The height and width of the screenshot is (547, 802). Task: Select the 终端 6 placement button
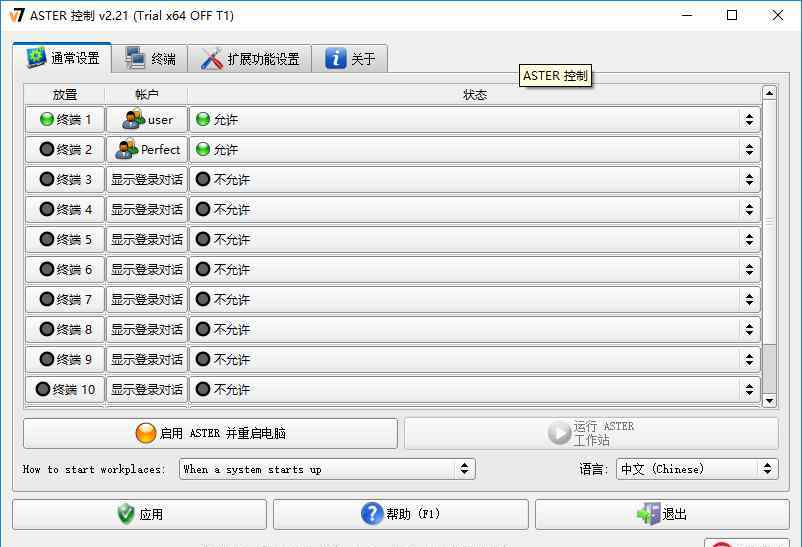point(65,270)
